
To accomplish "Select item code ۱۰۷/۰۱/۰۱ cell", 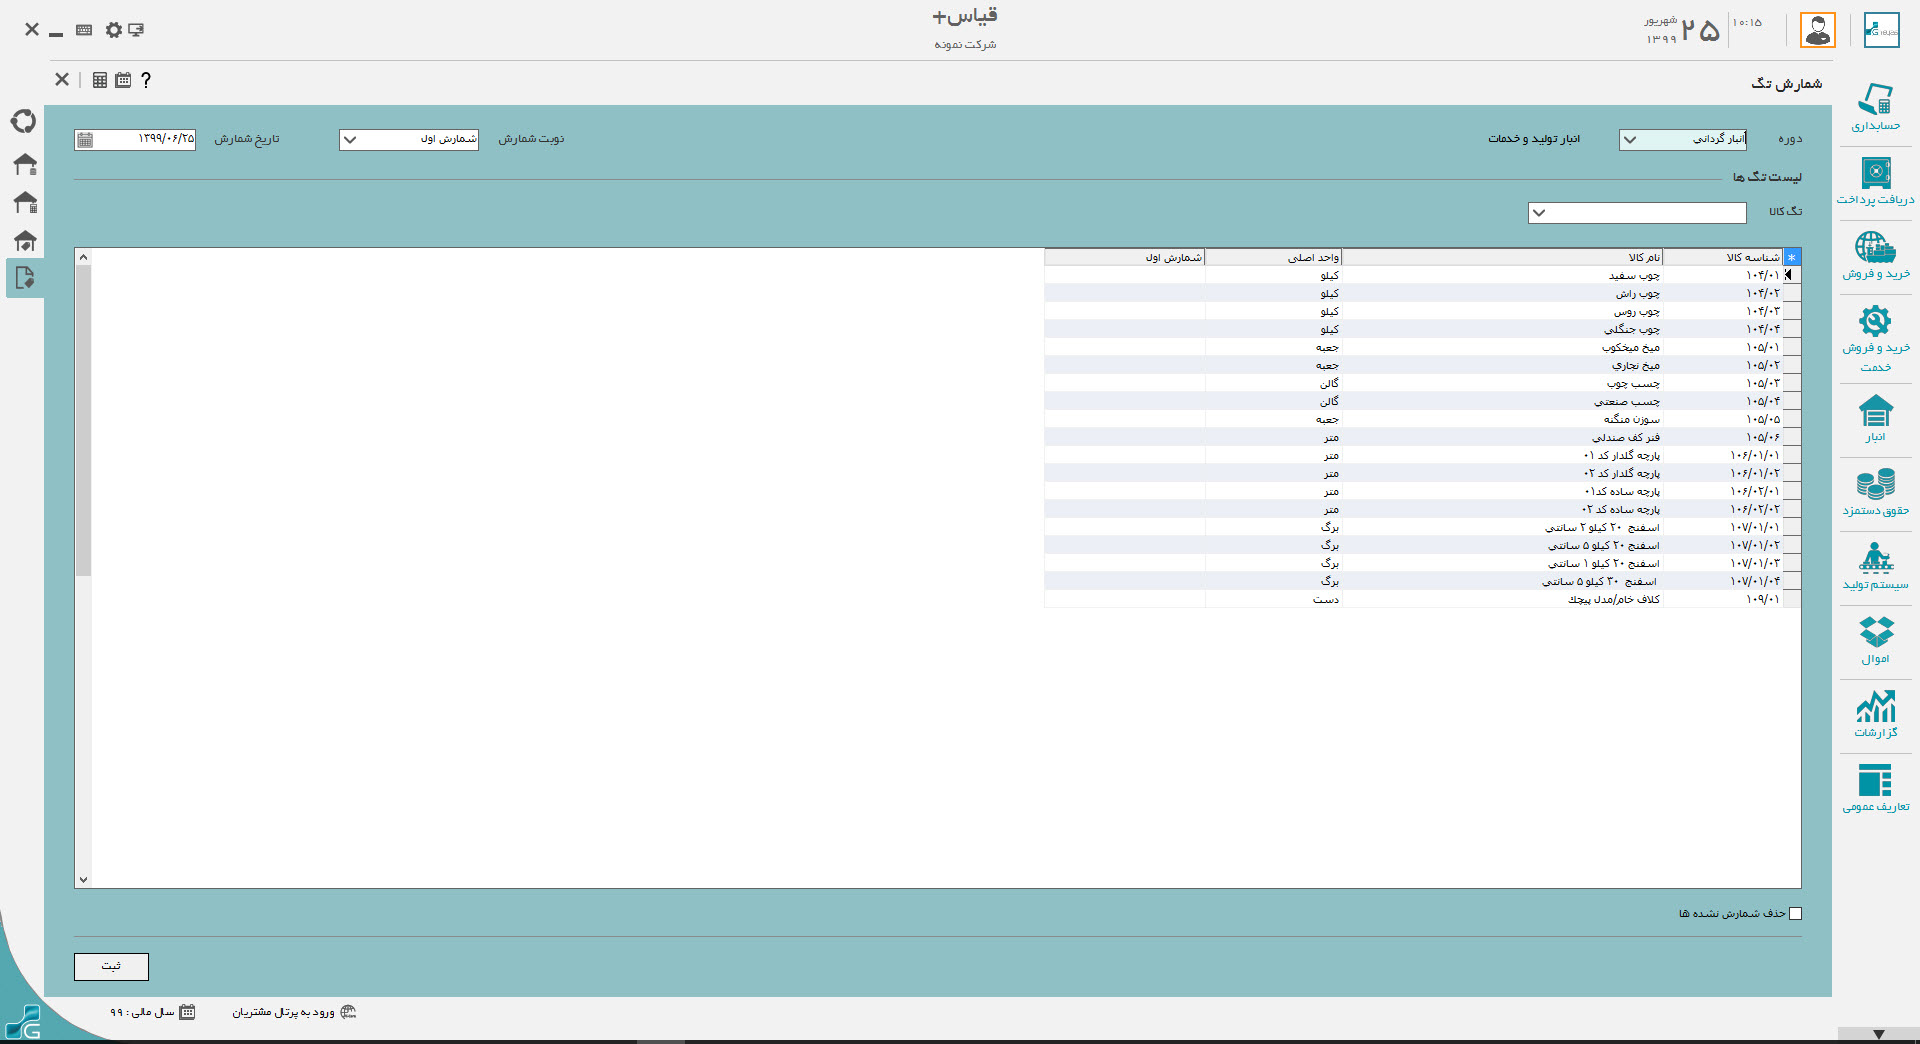I will (1722, 527).
